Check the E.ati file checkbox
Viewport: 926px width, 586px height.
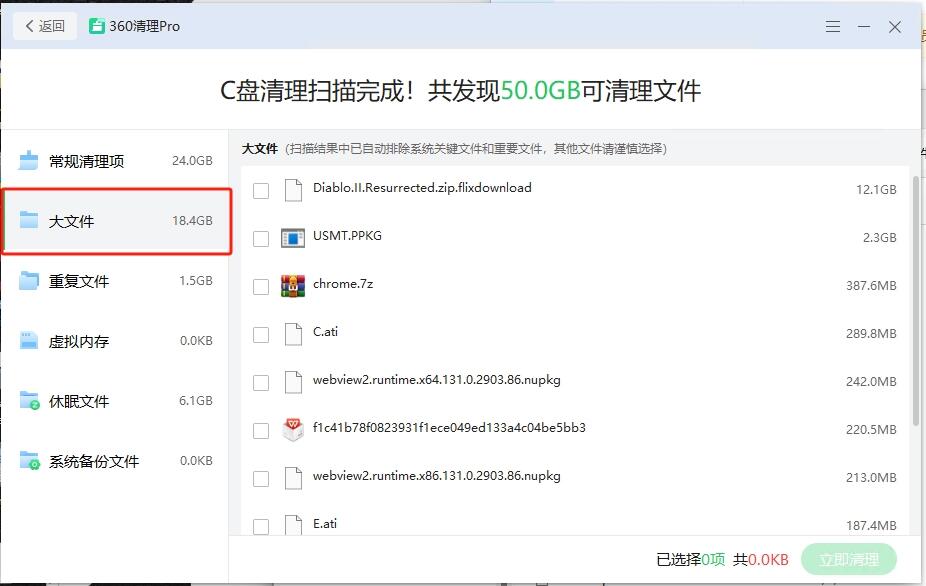(261, 526)
